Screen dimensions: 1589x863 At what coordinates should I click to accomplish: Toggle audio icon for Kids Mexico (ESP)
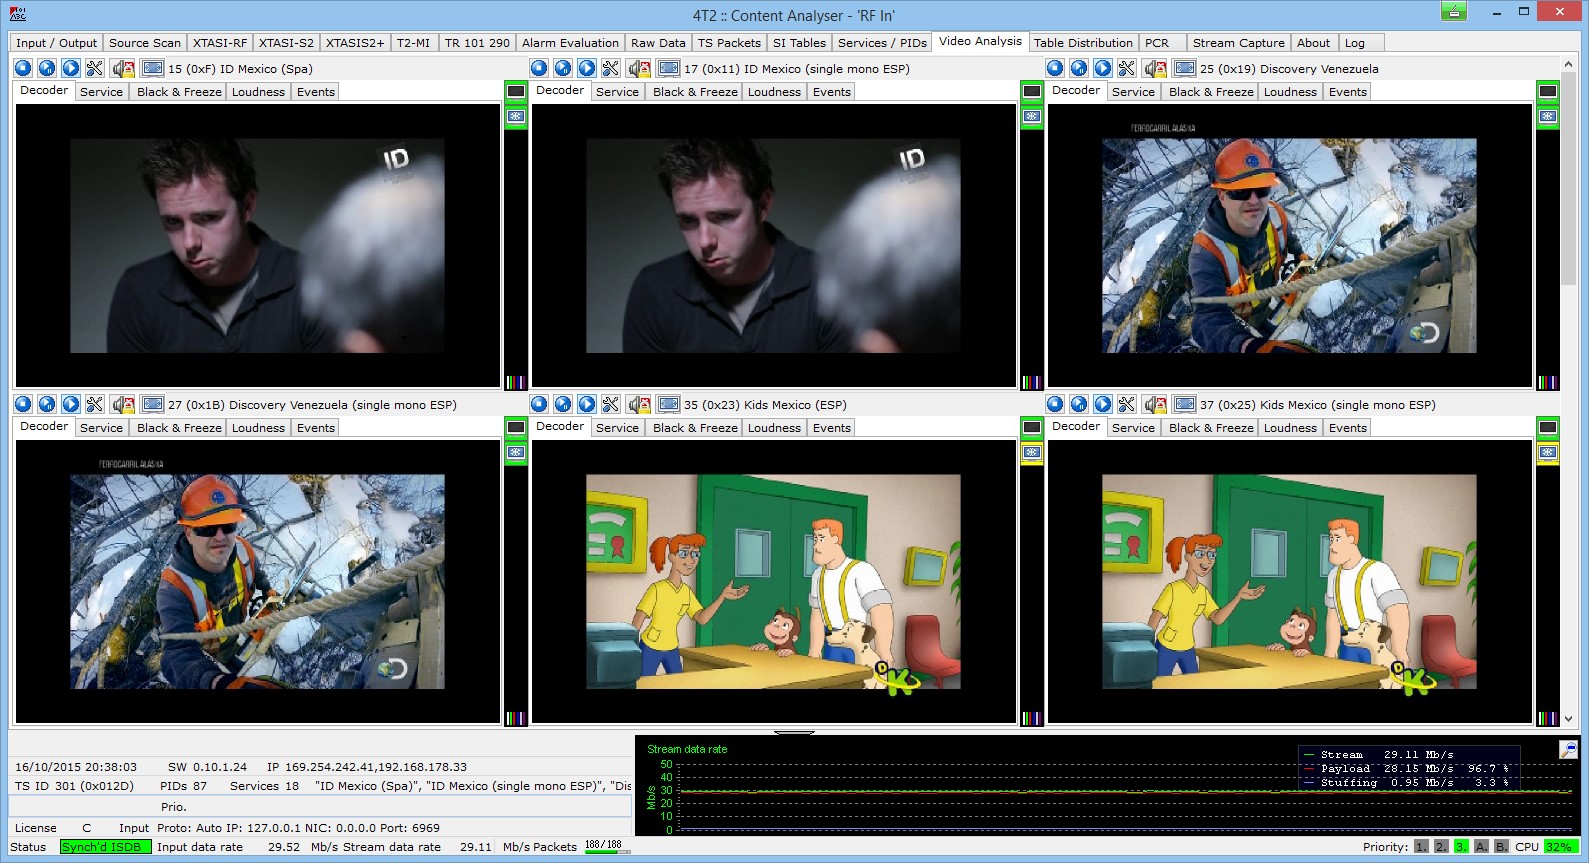(639, 404)
